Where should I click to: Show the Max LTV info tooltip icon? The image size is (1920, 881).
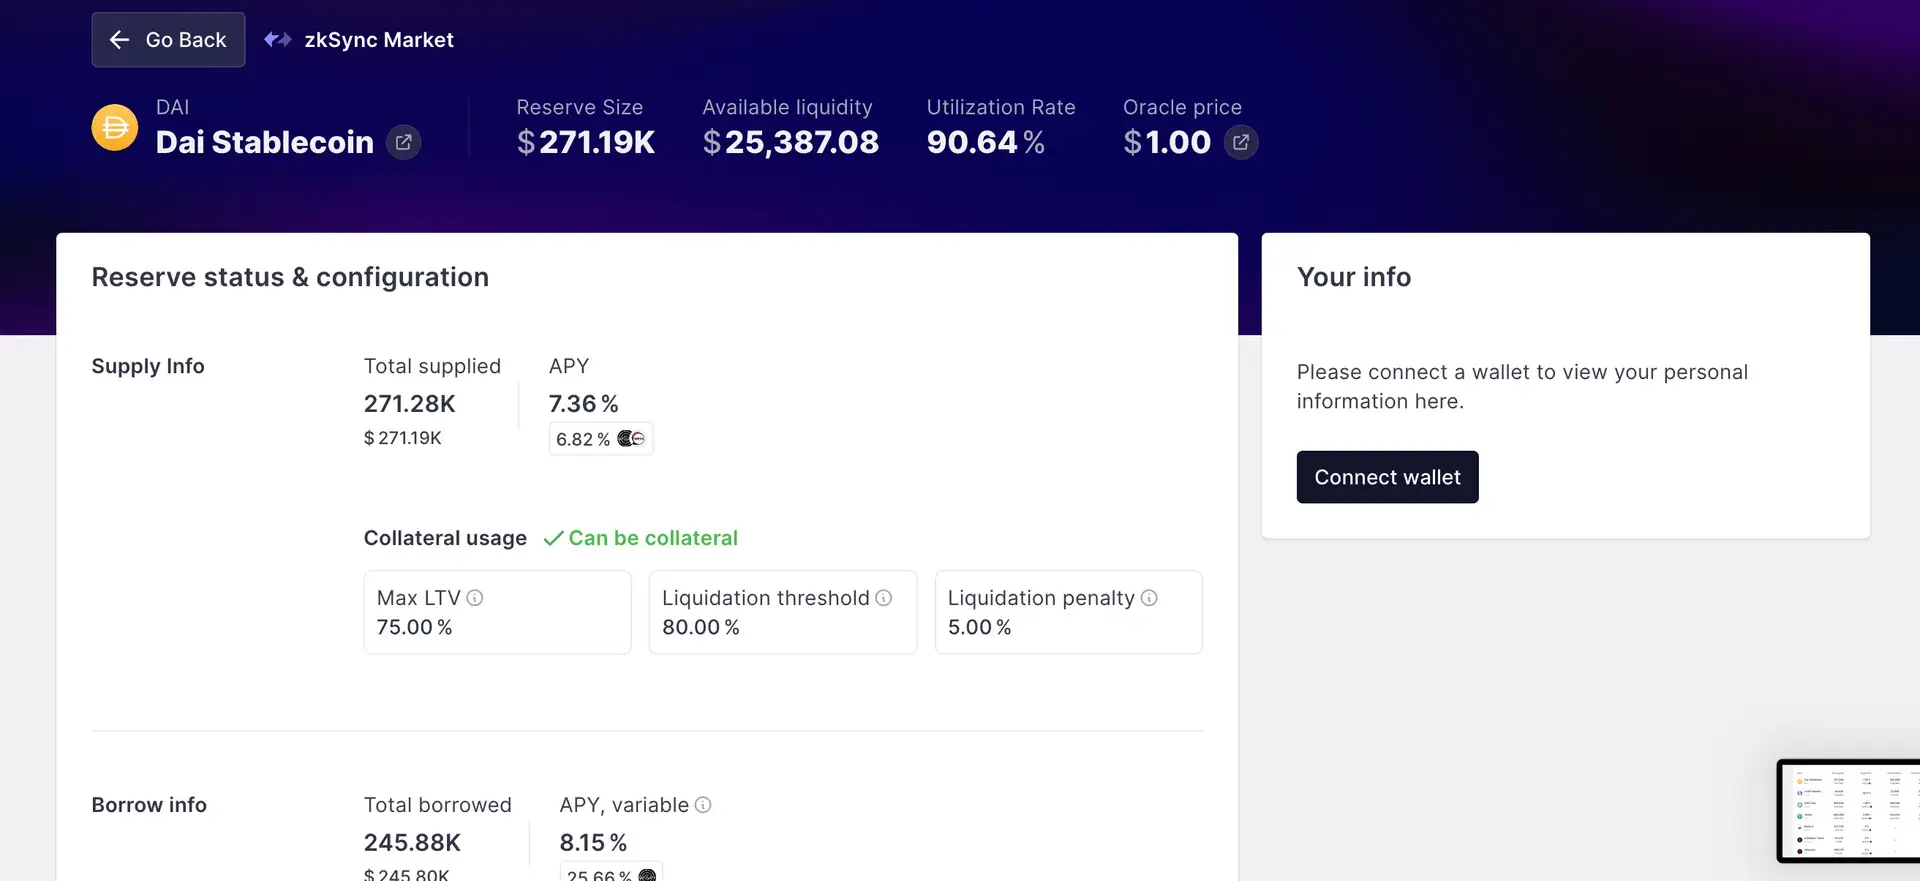[x=475, y=598]
